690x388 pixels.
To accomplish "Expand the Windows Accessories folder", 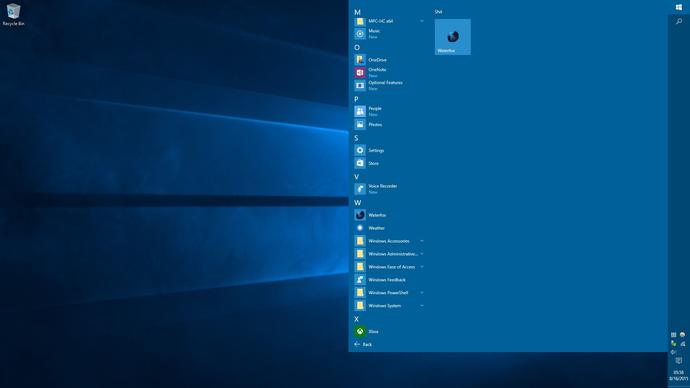I will click(x=389, y=241).
